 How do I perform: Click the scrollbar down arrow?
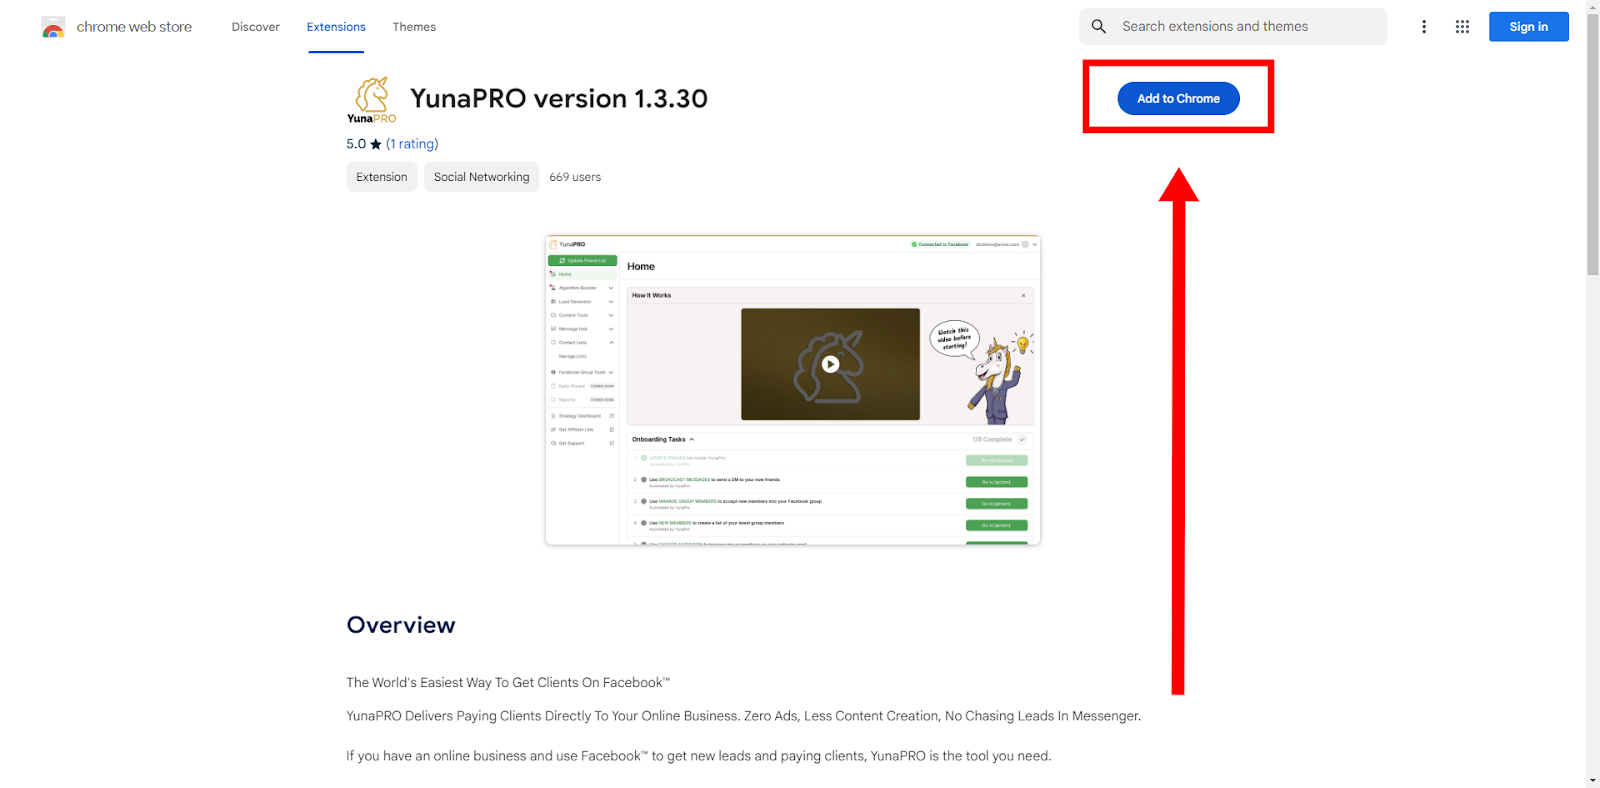(1592, 780)
